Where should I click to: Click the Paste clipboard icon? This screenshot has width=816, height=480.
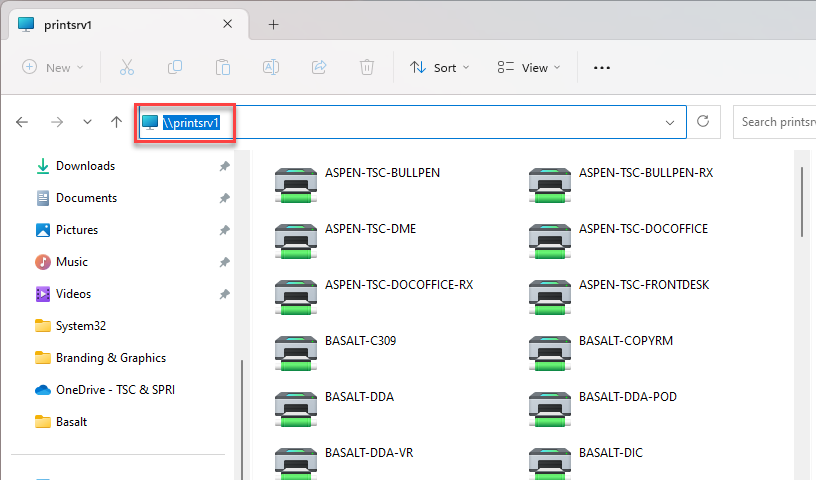coord(222,67)
